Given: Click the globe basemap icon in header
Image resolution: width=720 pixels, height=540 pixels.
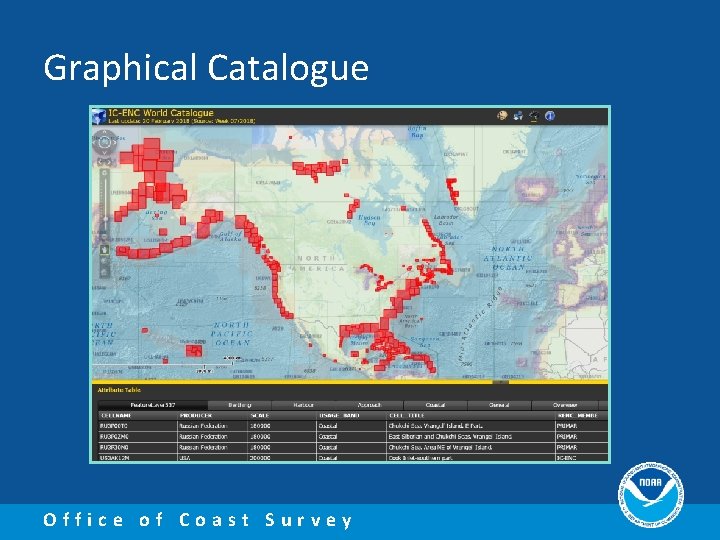Looking at the screenshot, I should pos(502,116).
